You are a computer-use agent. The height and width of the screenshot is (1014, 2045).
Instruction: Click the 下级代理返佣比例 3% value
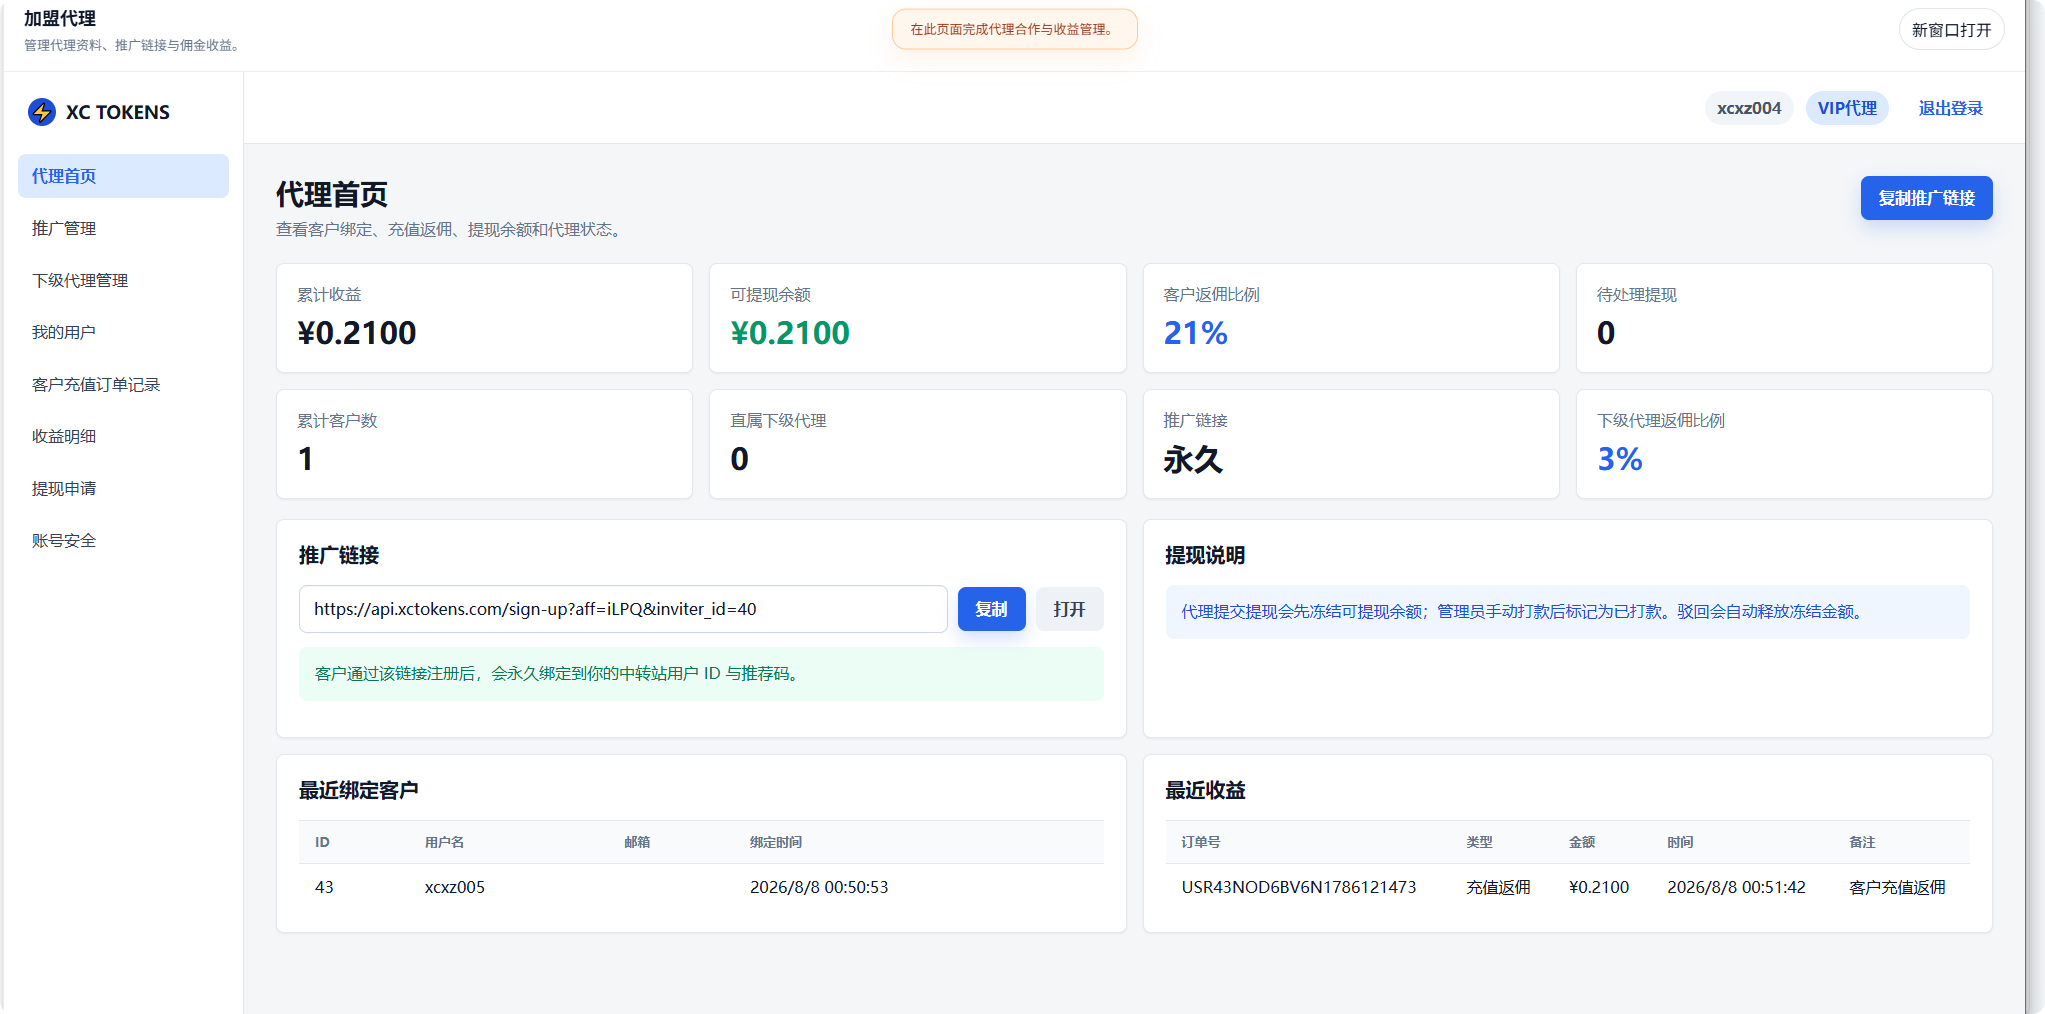click(x=1620, y=459)
